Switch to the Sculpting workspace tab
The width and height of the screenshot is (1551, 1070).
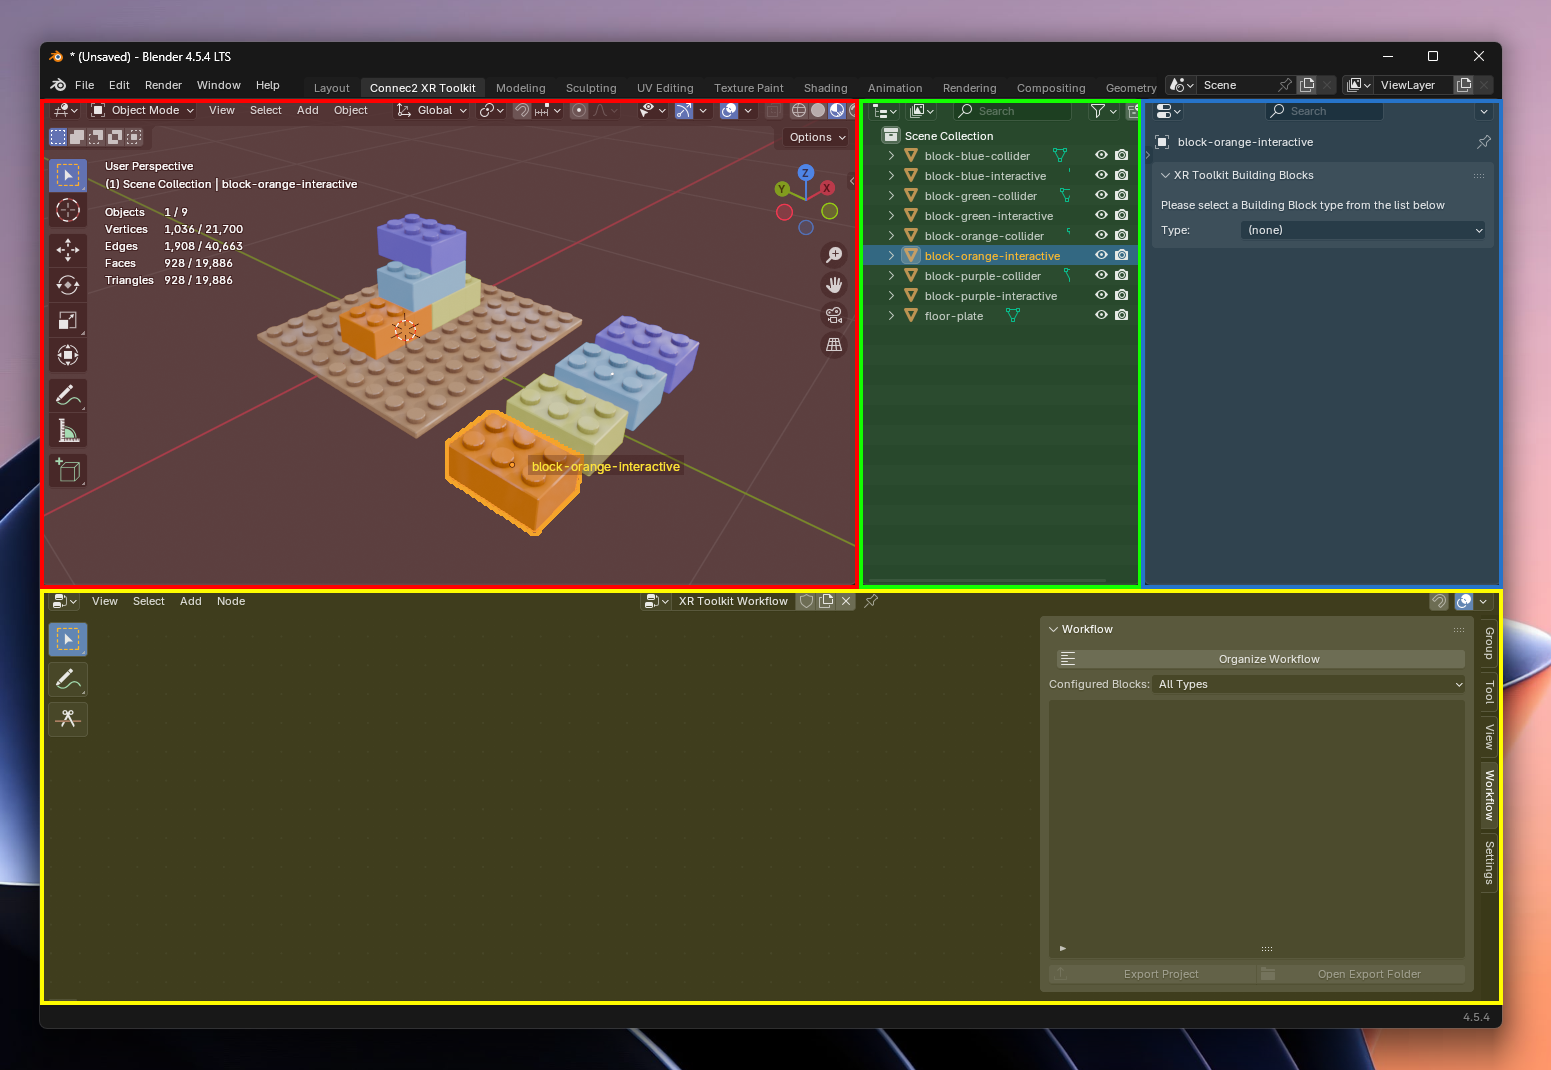pos(590,88)
